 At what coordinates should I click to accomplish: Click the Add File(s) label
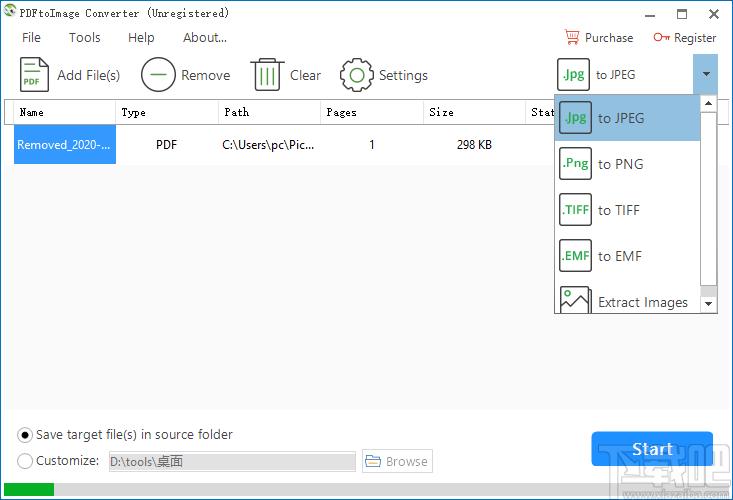[88, 75]
